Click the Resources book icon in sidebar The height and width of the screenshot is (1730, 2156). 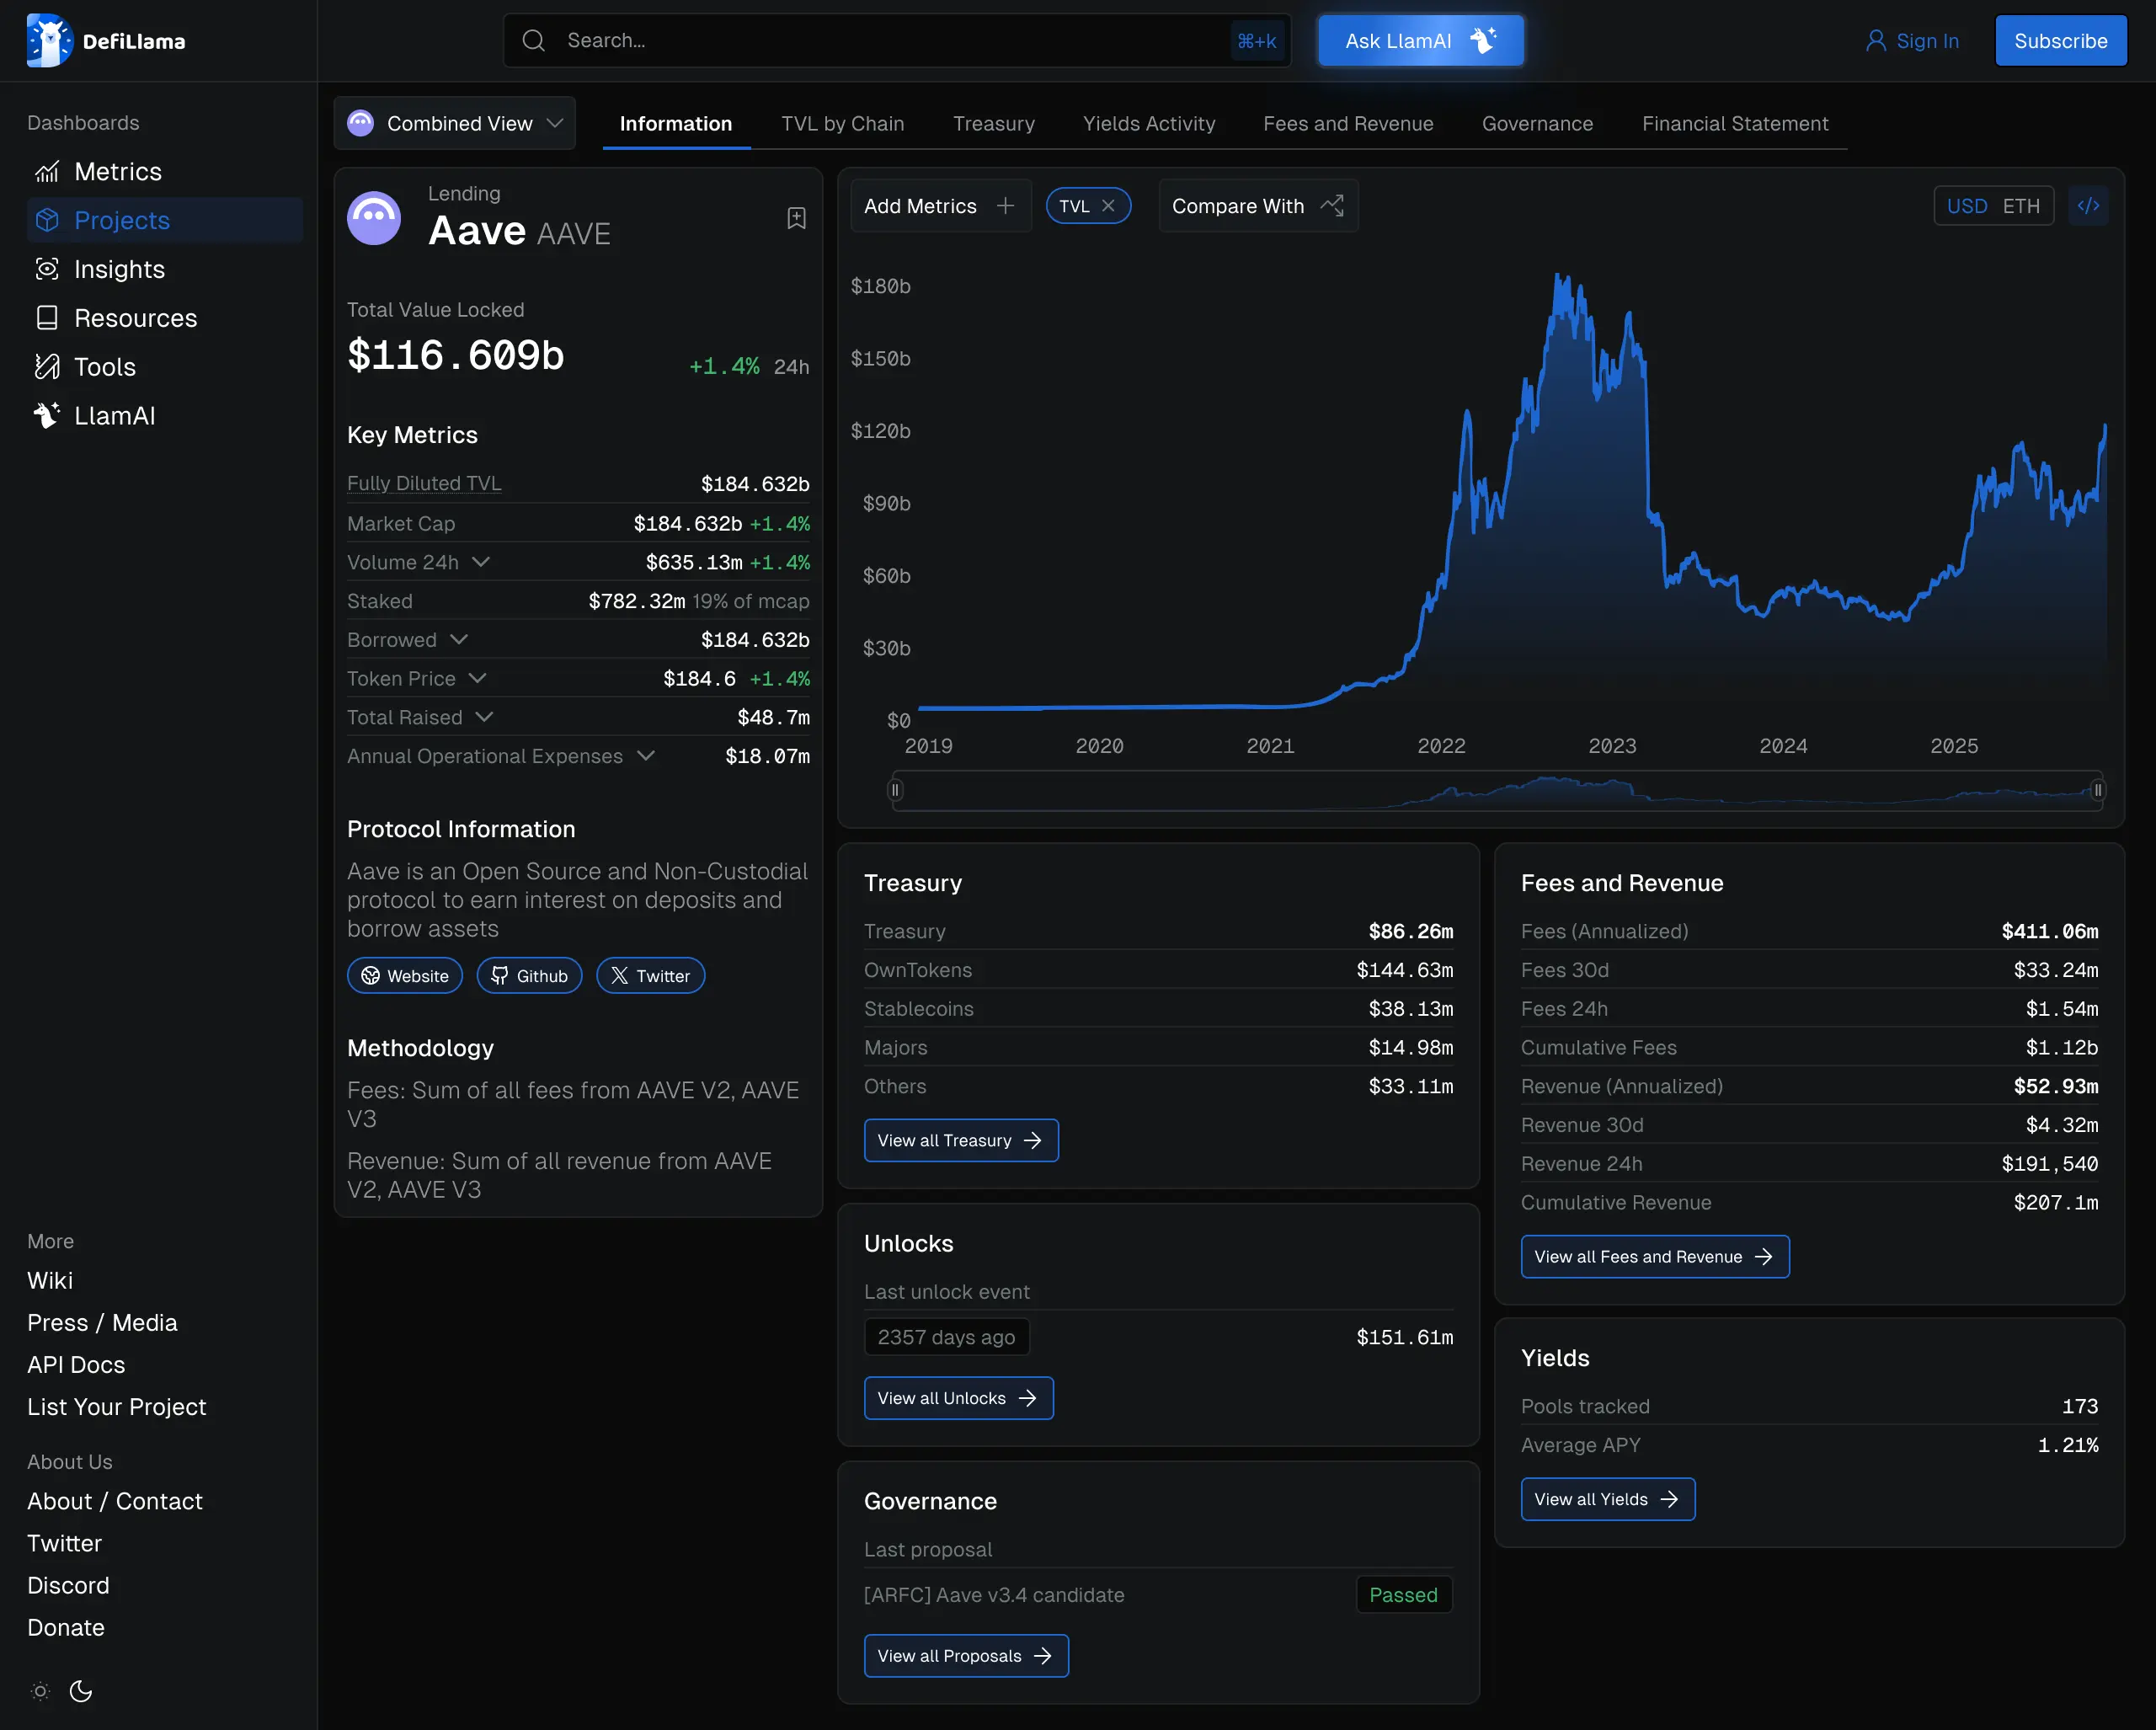coord(47,318)
